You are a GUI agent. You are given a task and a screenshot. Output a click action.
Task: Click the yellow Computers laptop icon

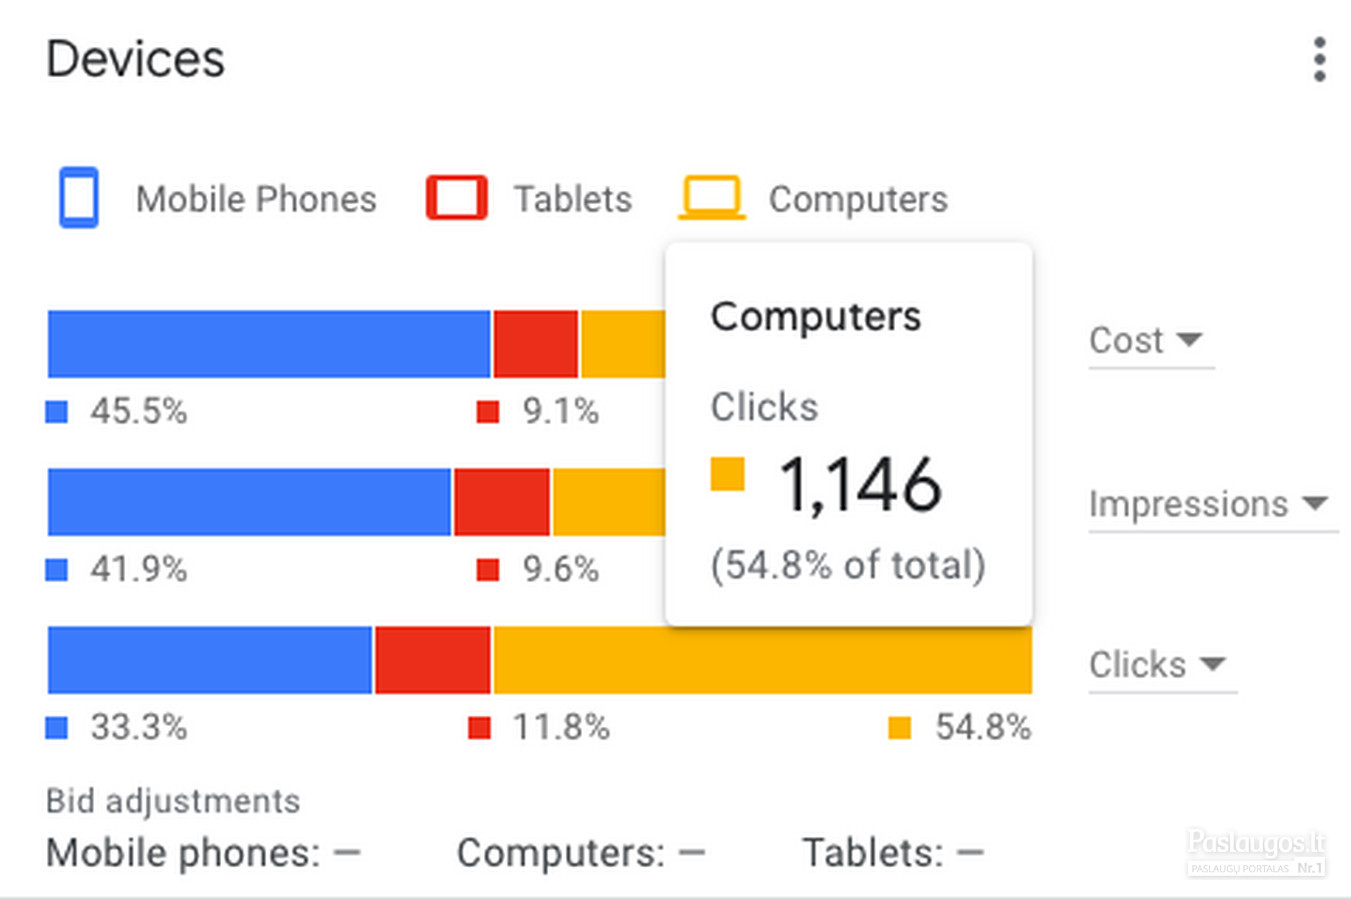(x=712, y=197)
